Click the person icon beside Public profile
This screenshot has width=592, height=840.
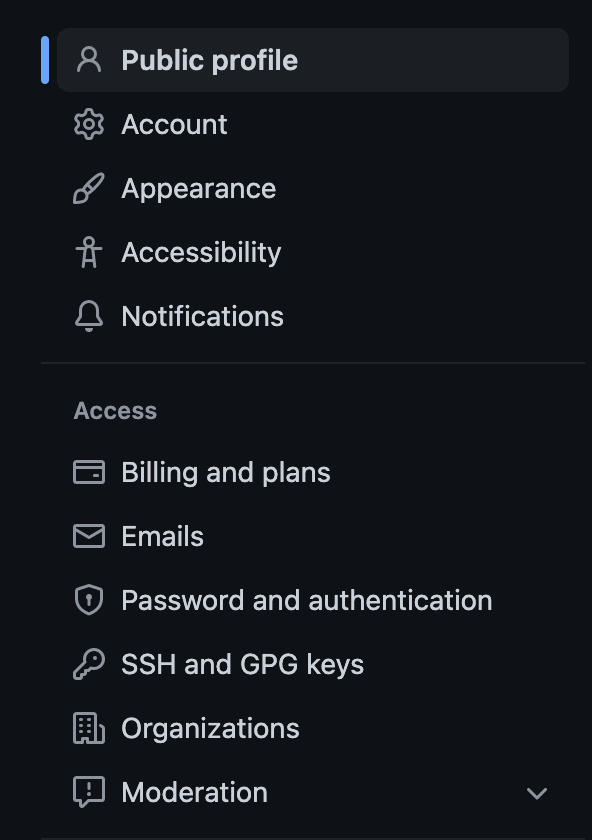coord(89,60)
